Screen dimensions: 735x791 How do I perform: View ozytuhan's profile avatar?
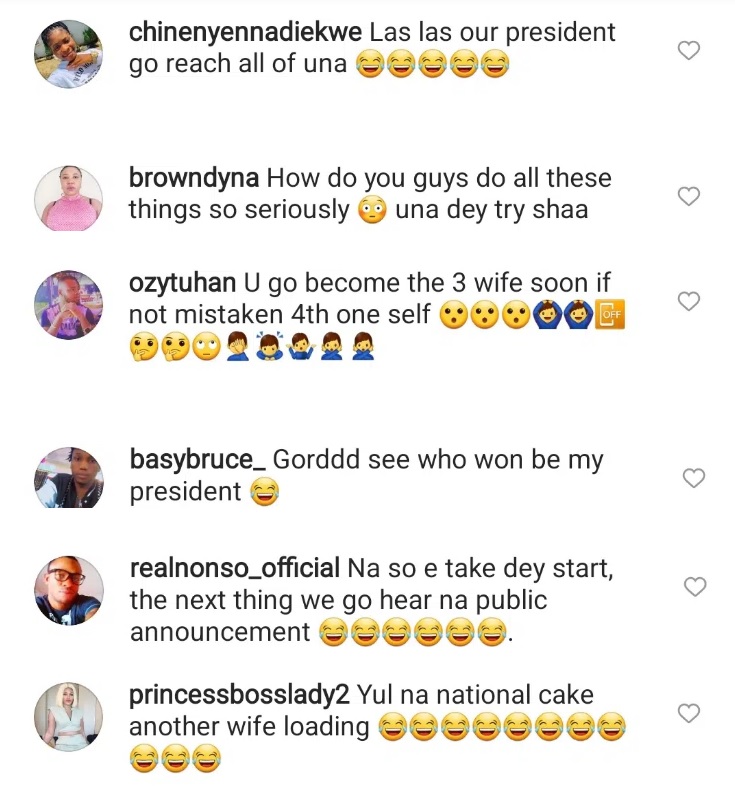pos(69,304)
